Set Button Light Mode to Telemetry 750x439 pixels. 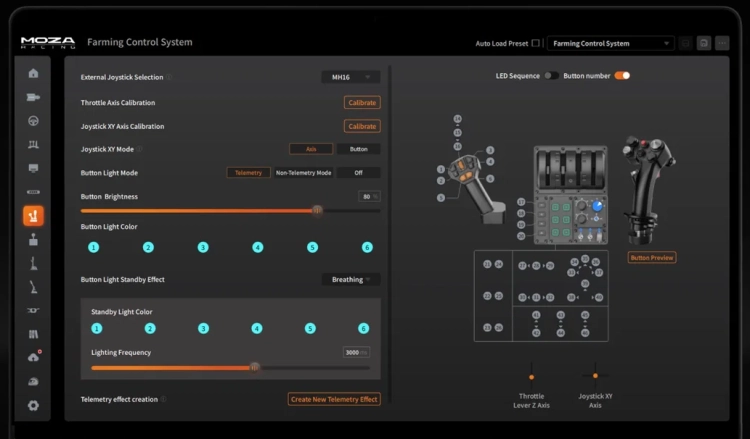click(248, 173)
